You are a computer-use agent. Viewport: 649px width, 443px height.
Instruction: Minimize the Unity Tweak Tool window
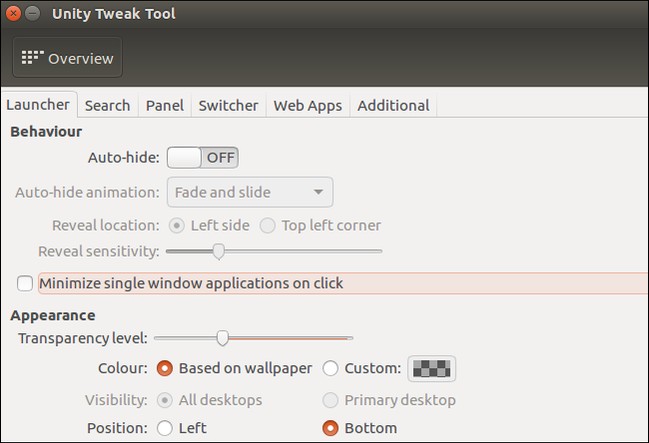pyautogui.click(x=32, y=14)
